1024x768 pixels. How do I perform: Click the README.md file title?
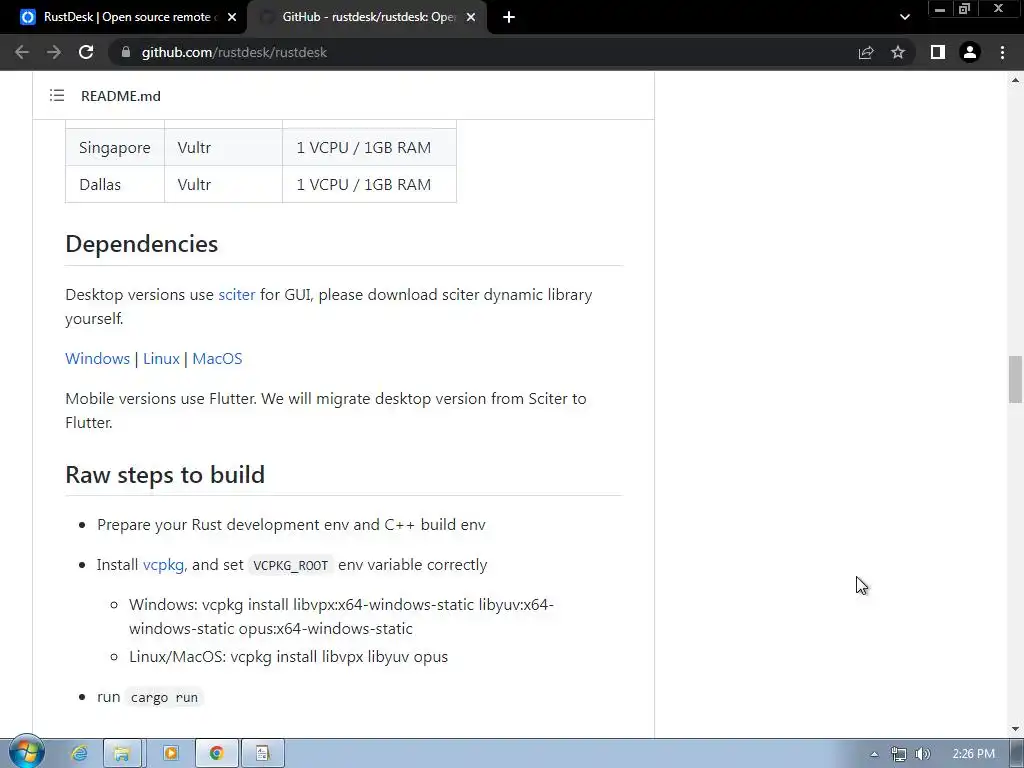tap(121, 96)
